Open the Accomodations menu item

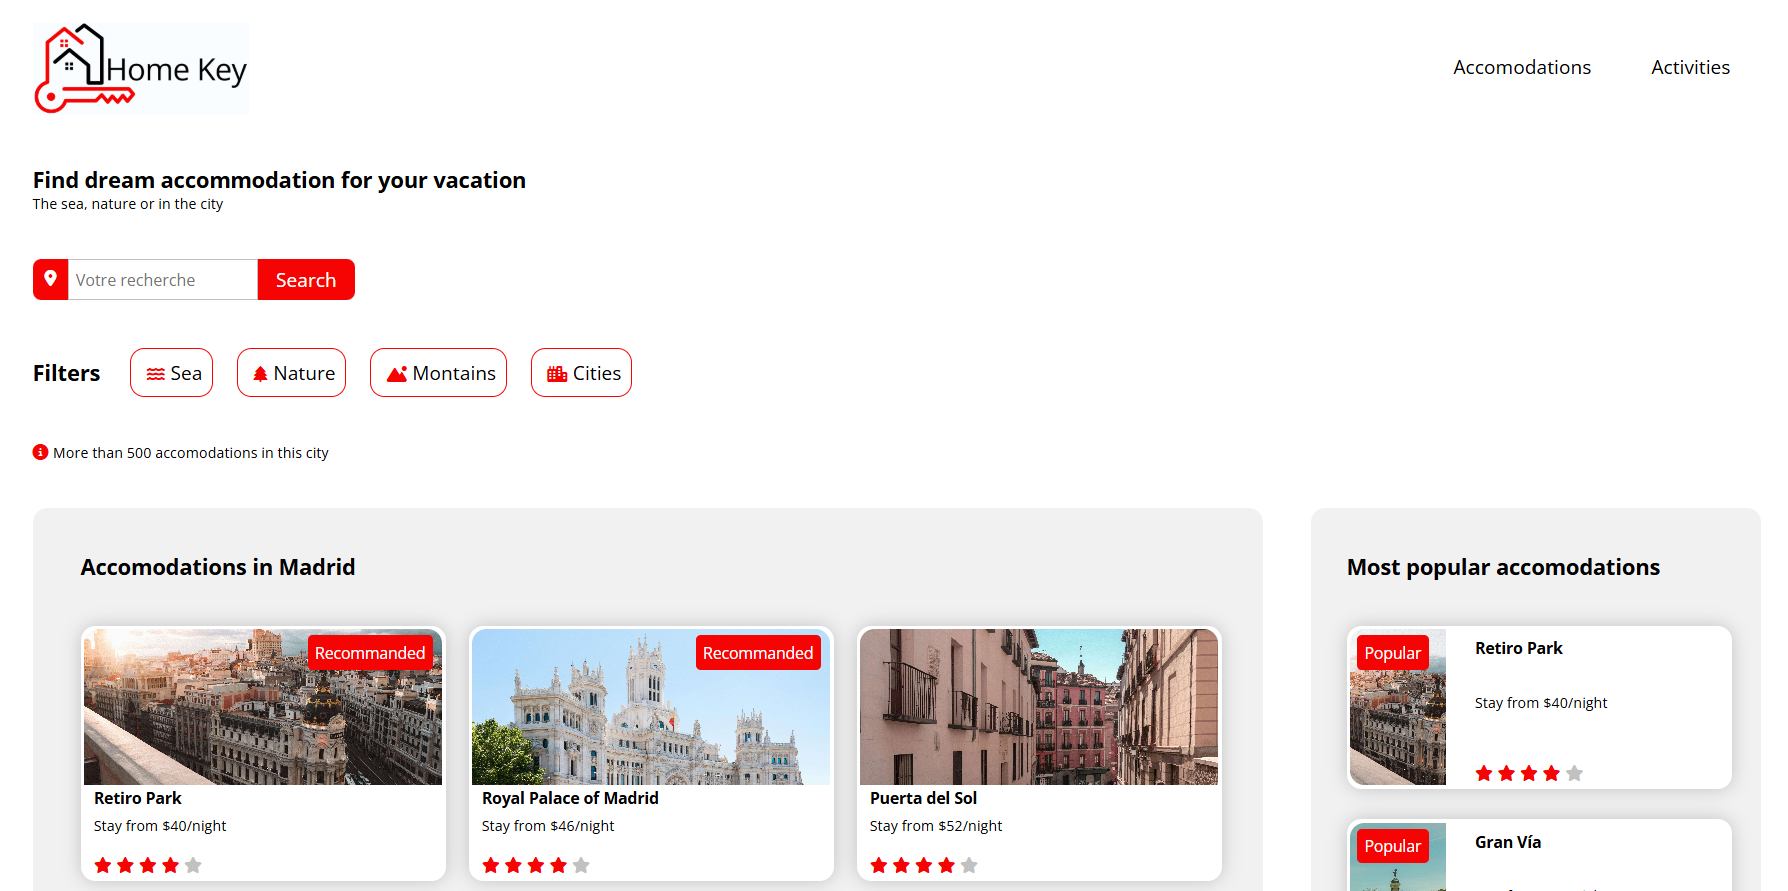point(1521,67)
